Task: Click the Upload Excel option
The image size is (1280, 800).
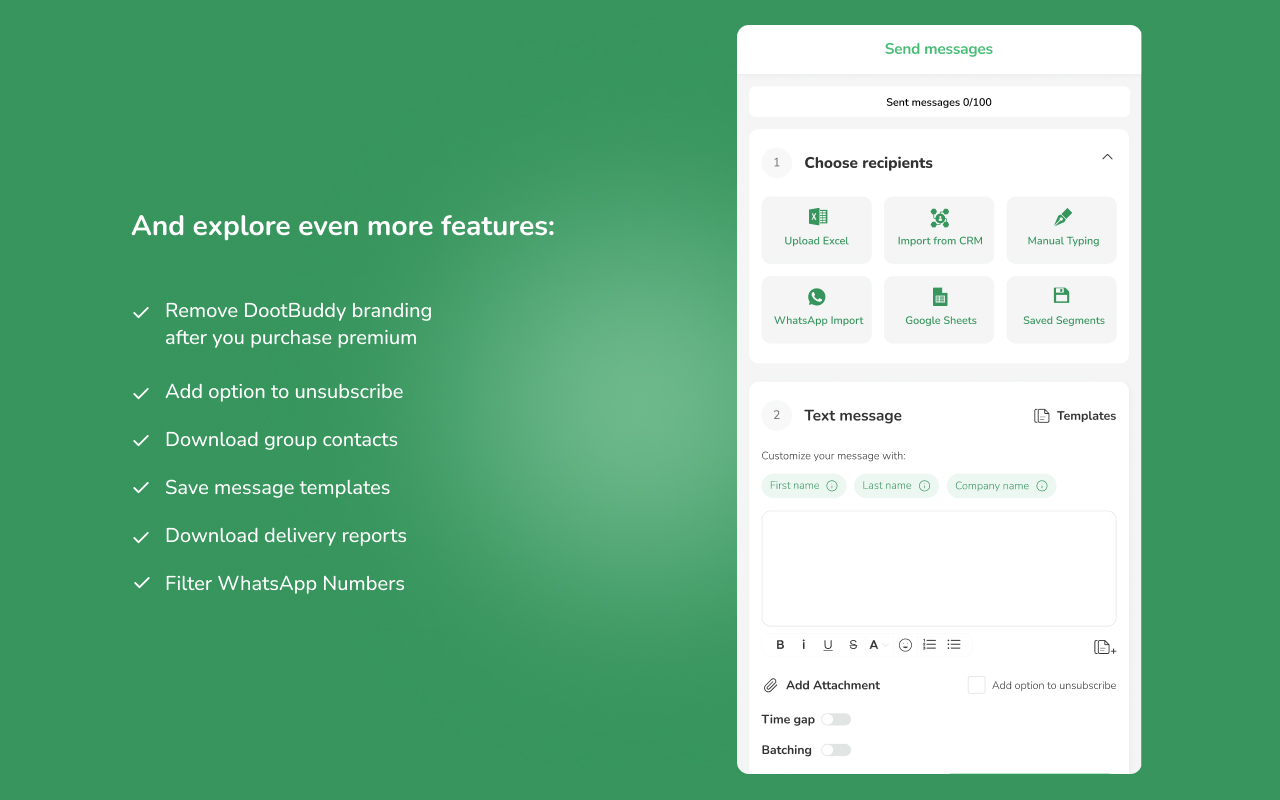Action: pos(816,230)
